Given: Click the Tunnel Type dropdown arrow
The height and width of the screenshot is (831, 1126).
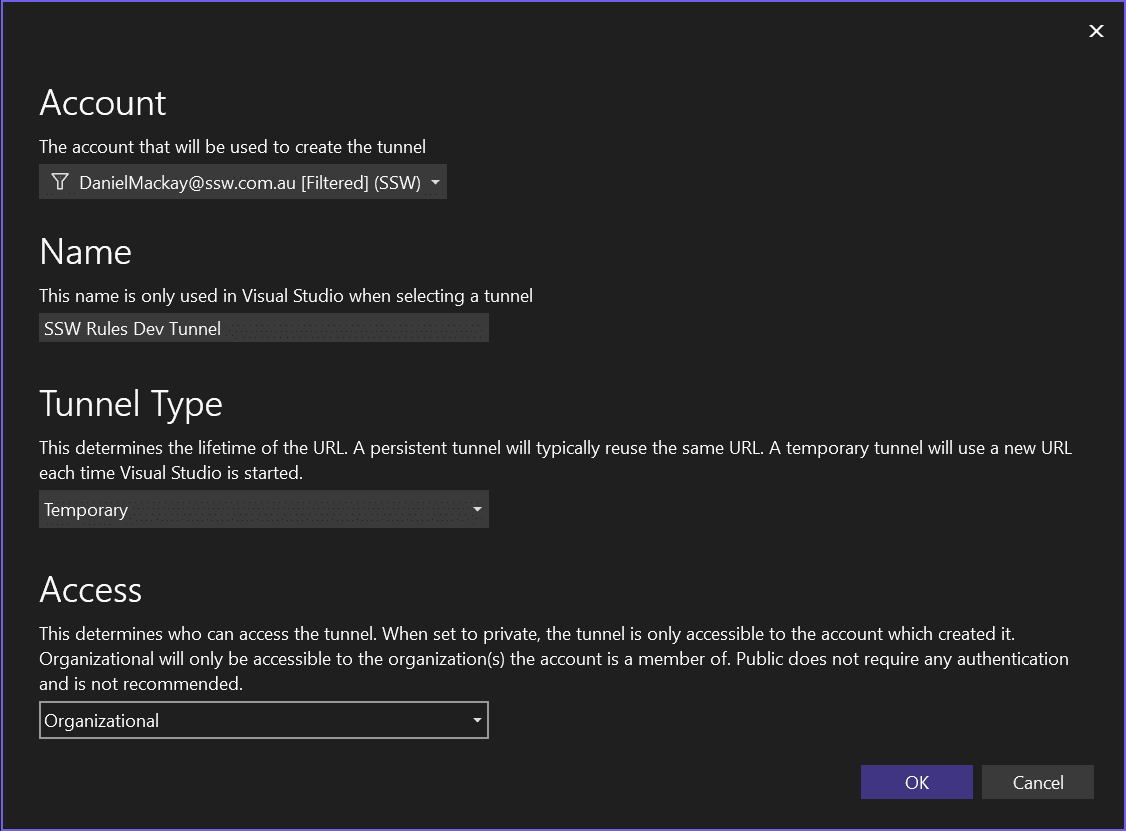Looking at the screenshot, I should coord(477,509).
